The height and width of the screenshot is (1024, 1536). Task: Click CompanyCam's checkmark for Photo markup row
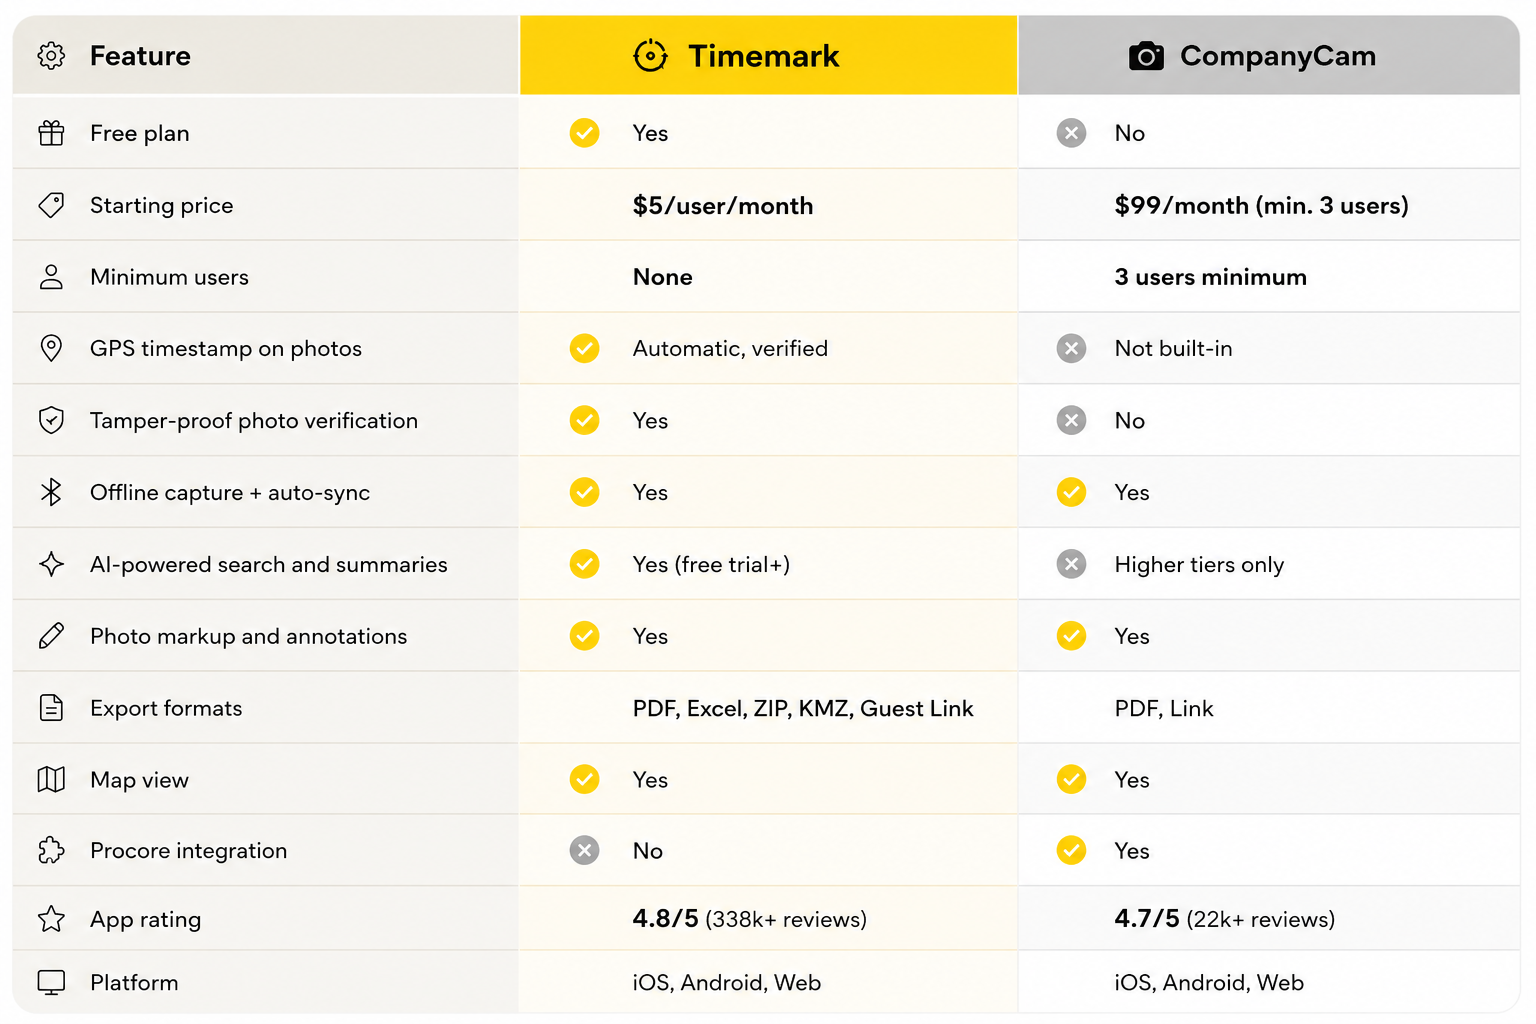[1071, 636]
